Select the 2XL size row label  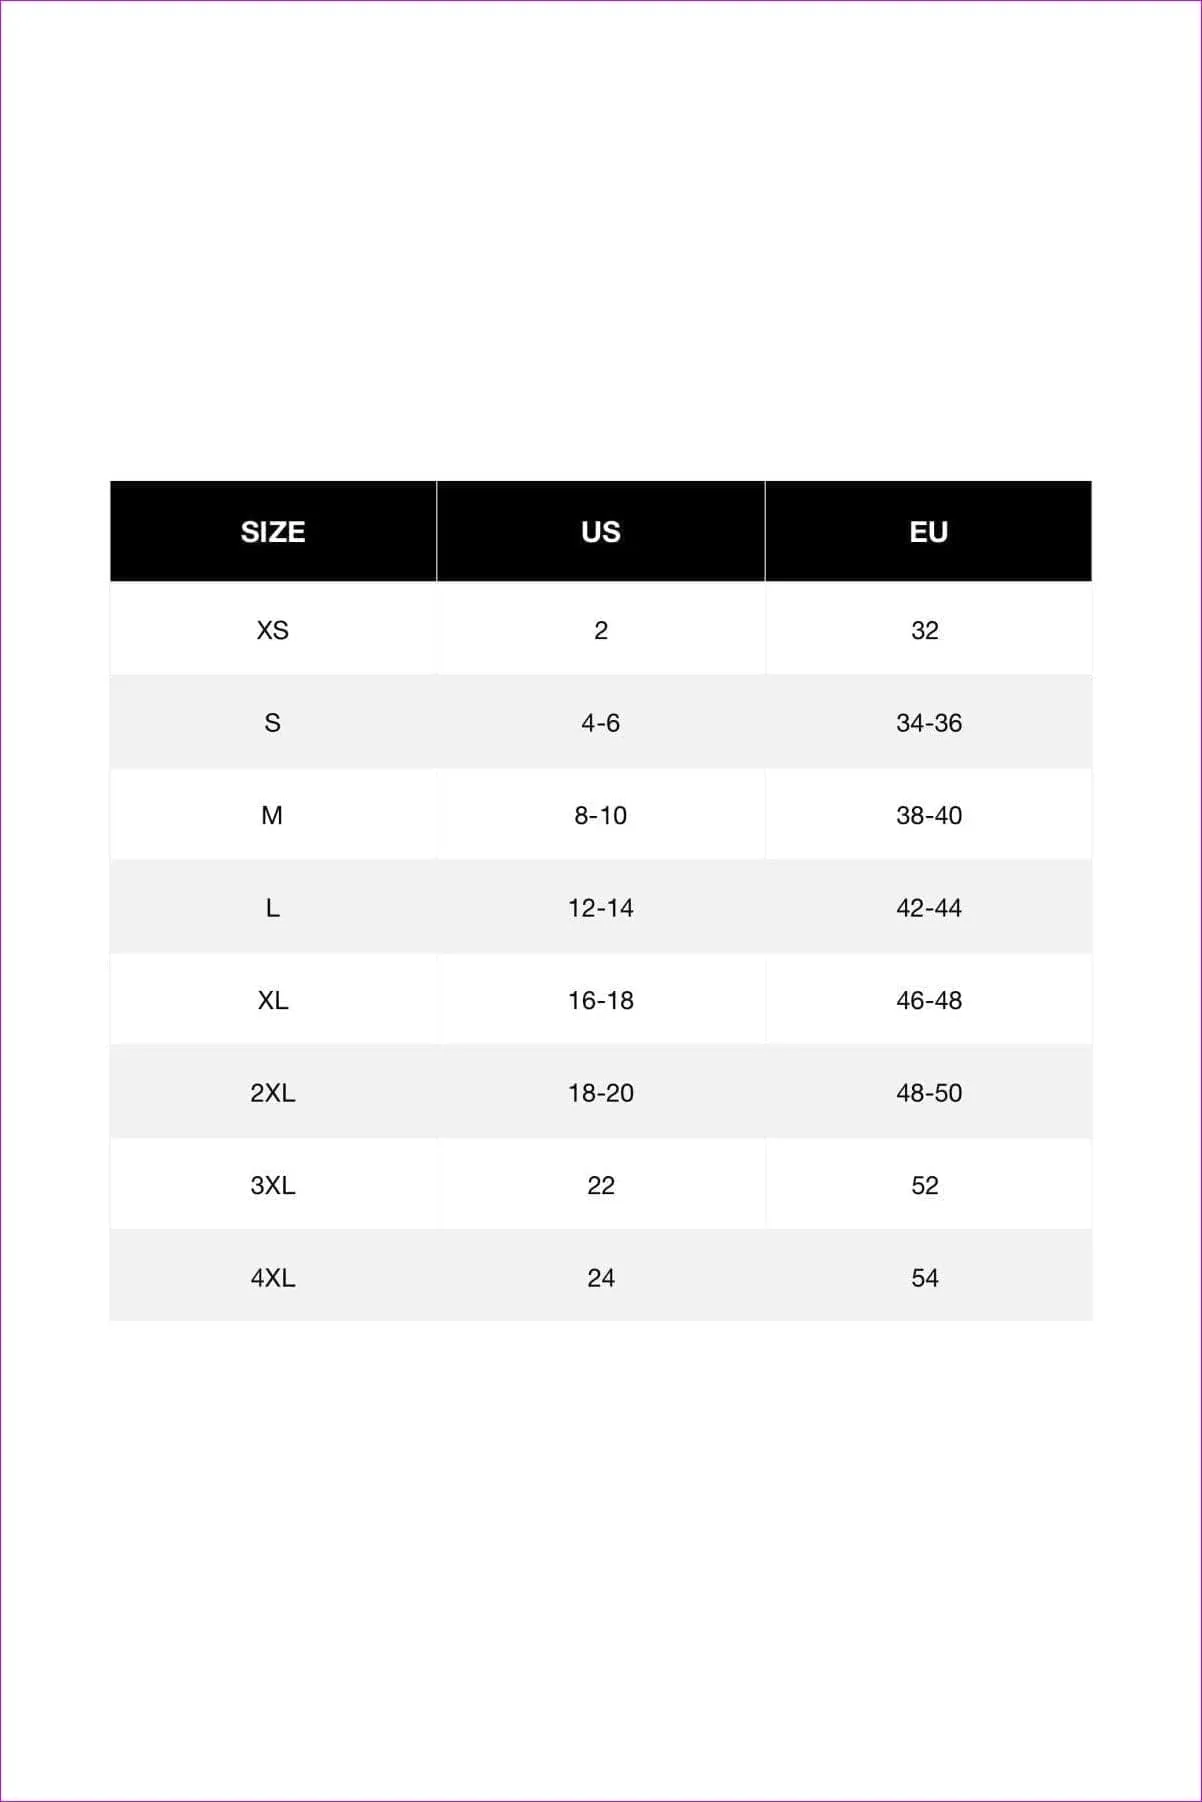273,1092
